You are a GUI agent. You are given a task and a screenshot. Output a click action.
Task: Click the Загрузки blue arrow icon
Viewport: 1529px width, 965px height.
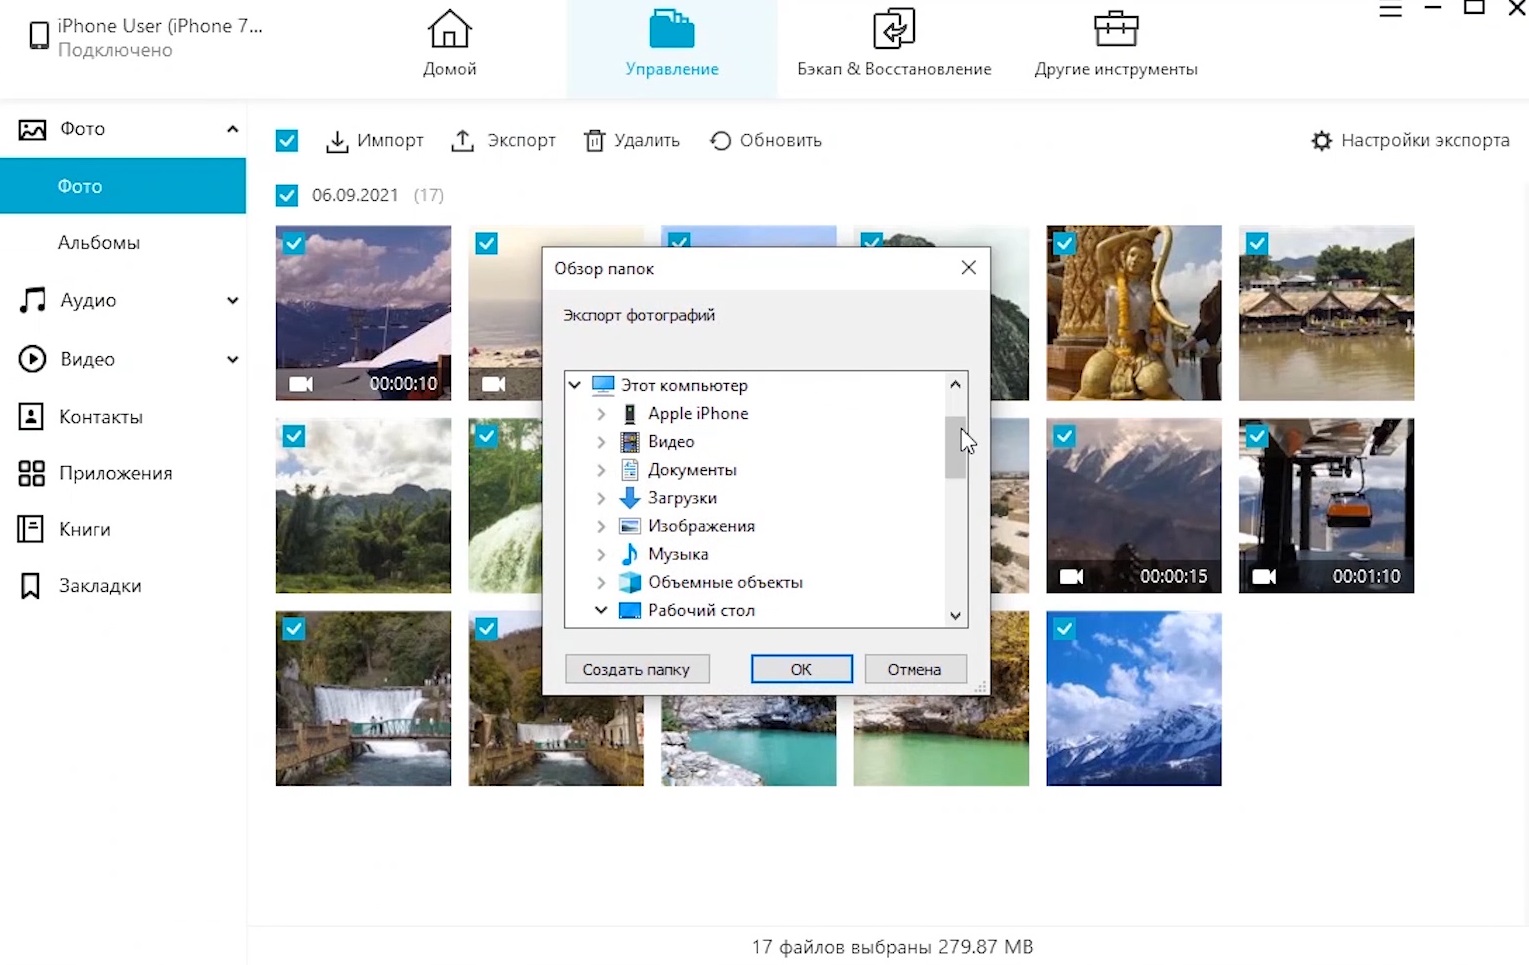629,498
